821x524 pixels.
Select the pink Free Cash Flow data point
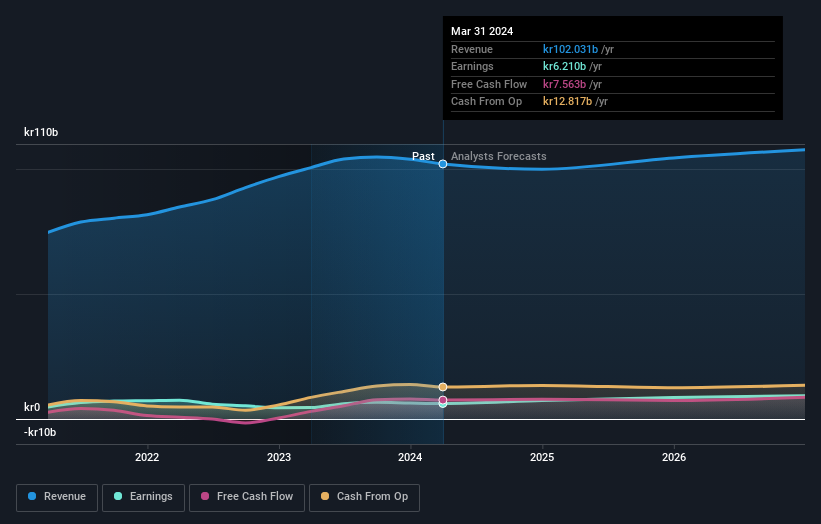tap(443, 400)
